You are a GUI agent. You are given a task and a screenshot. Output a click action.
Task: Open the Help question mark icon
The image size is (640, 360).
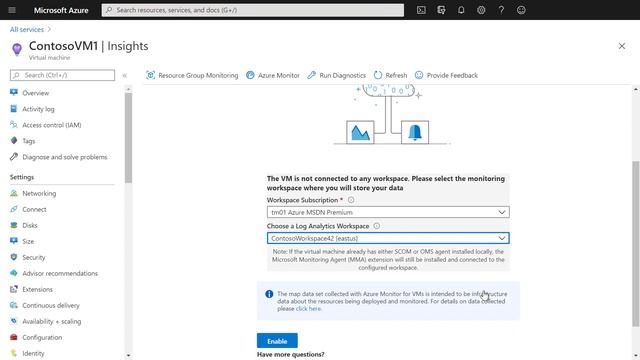pyautogui.click(x=501, y=10)
